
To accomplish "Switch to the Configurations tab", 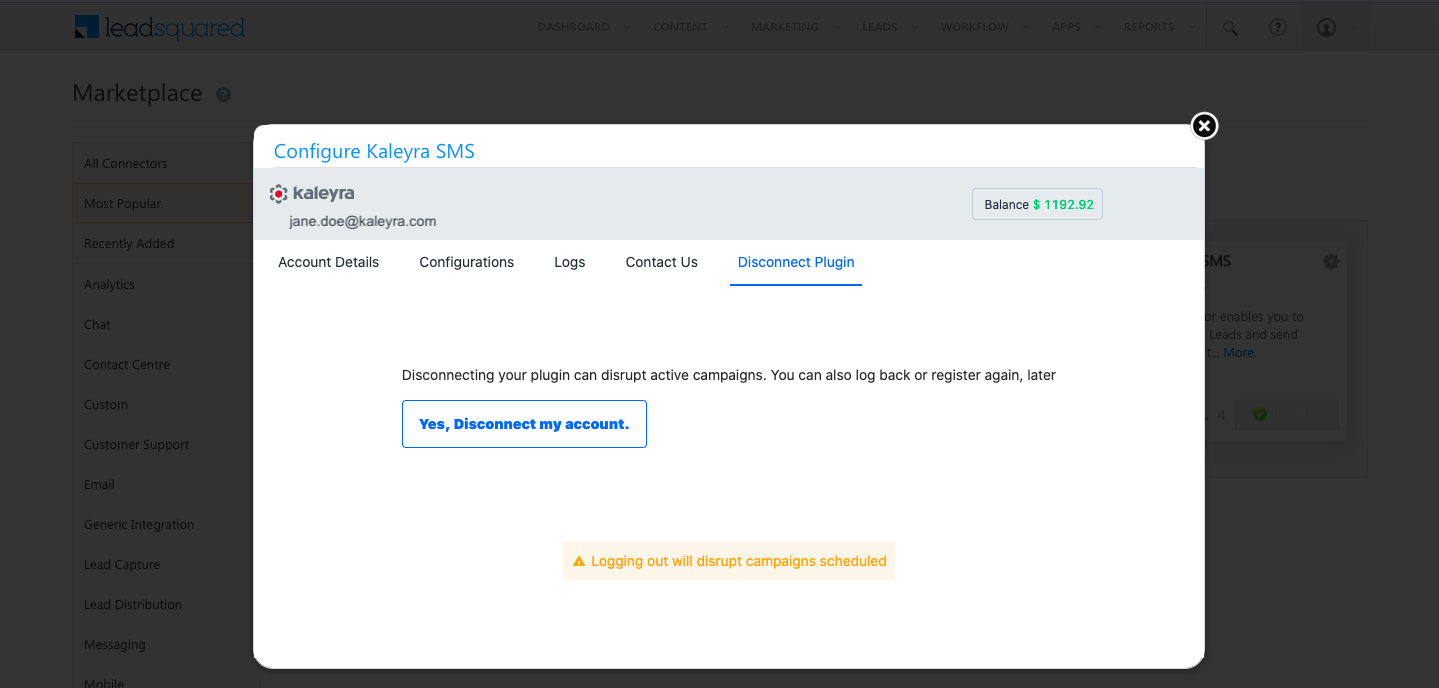I will (x=466, y=262).
